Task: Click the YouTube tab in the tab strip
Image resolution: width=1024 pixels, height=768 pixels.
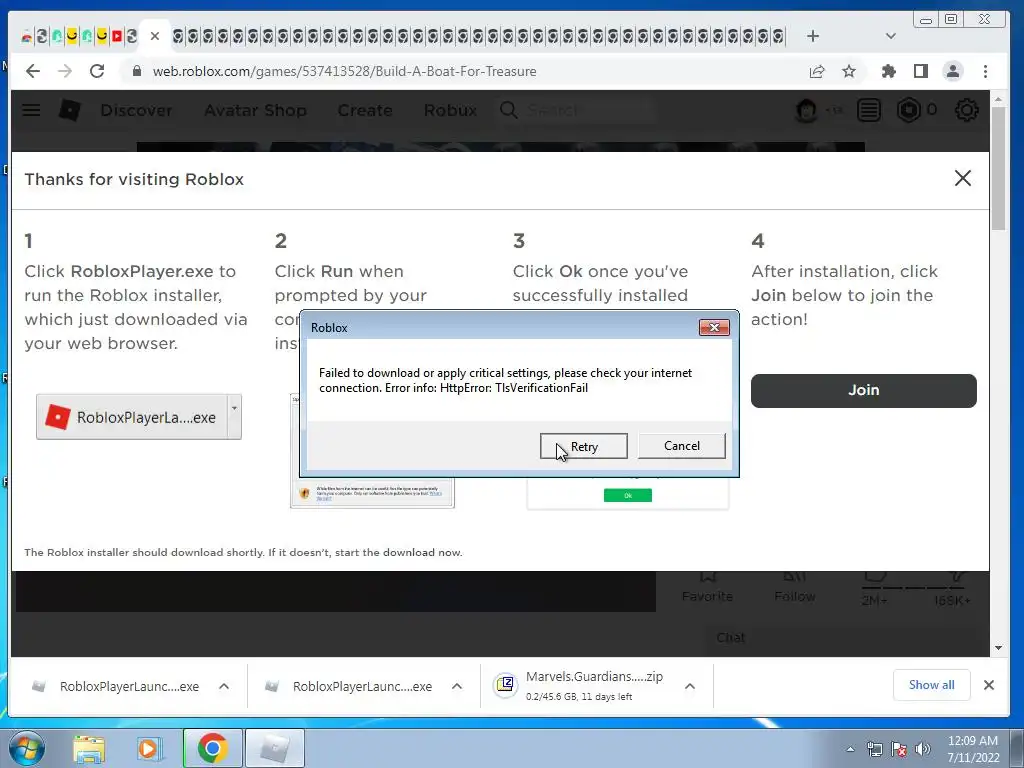Action: (117, 36)
